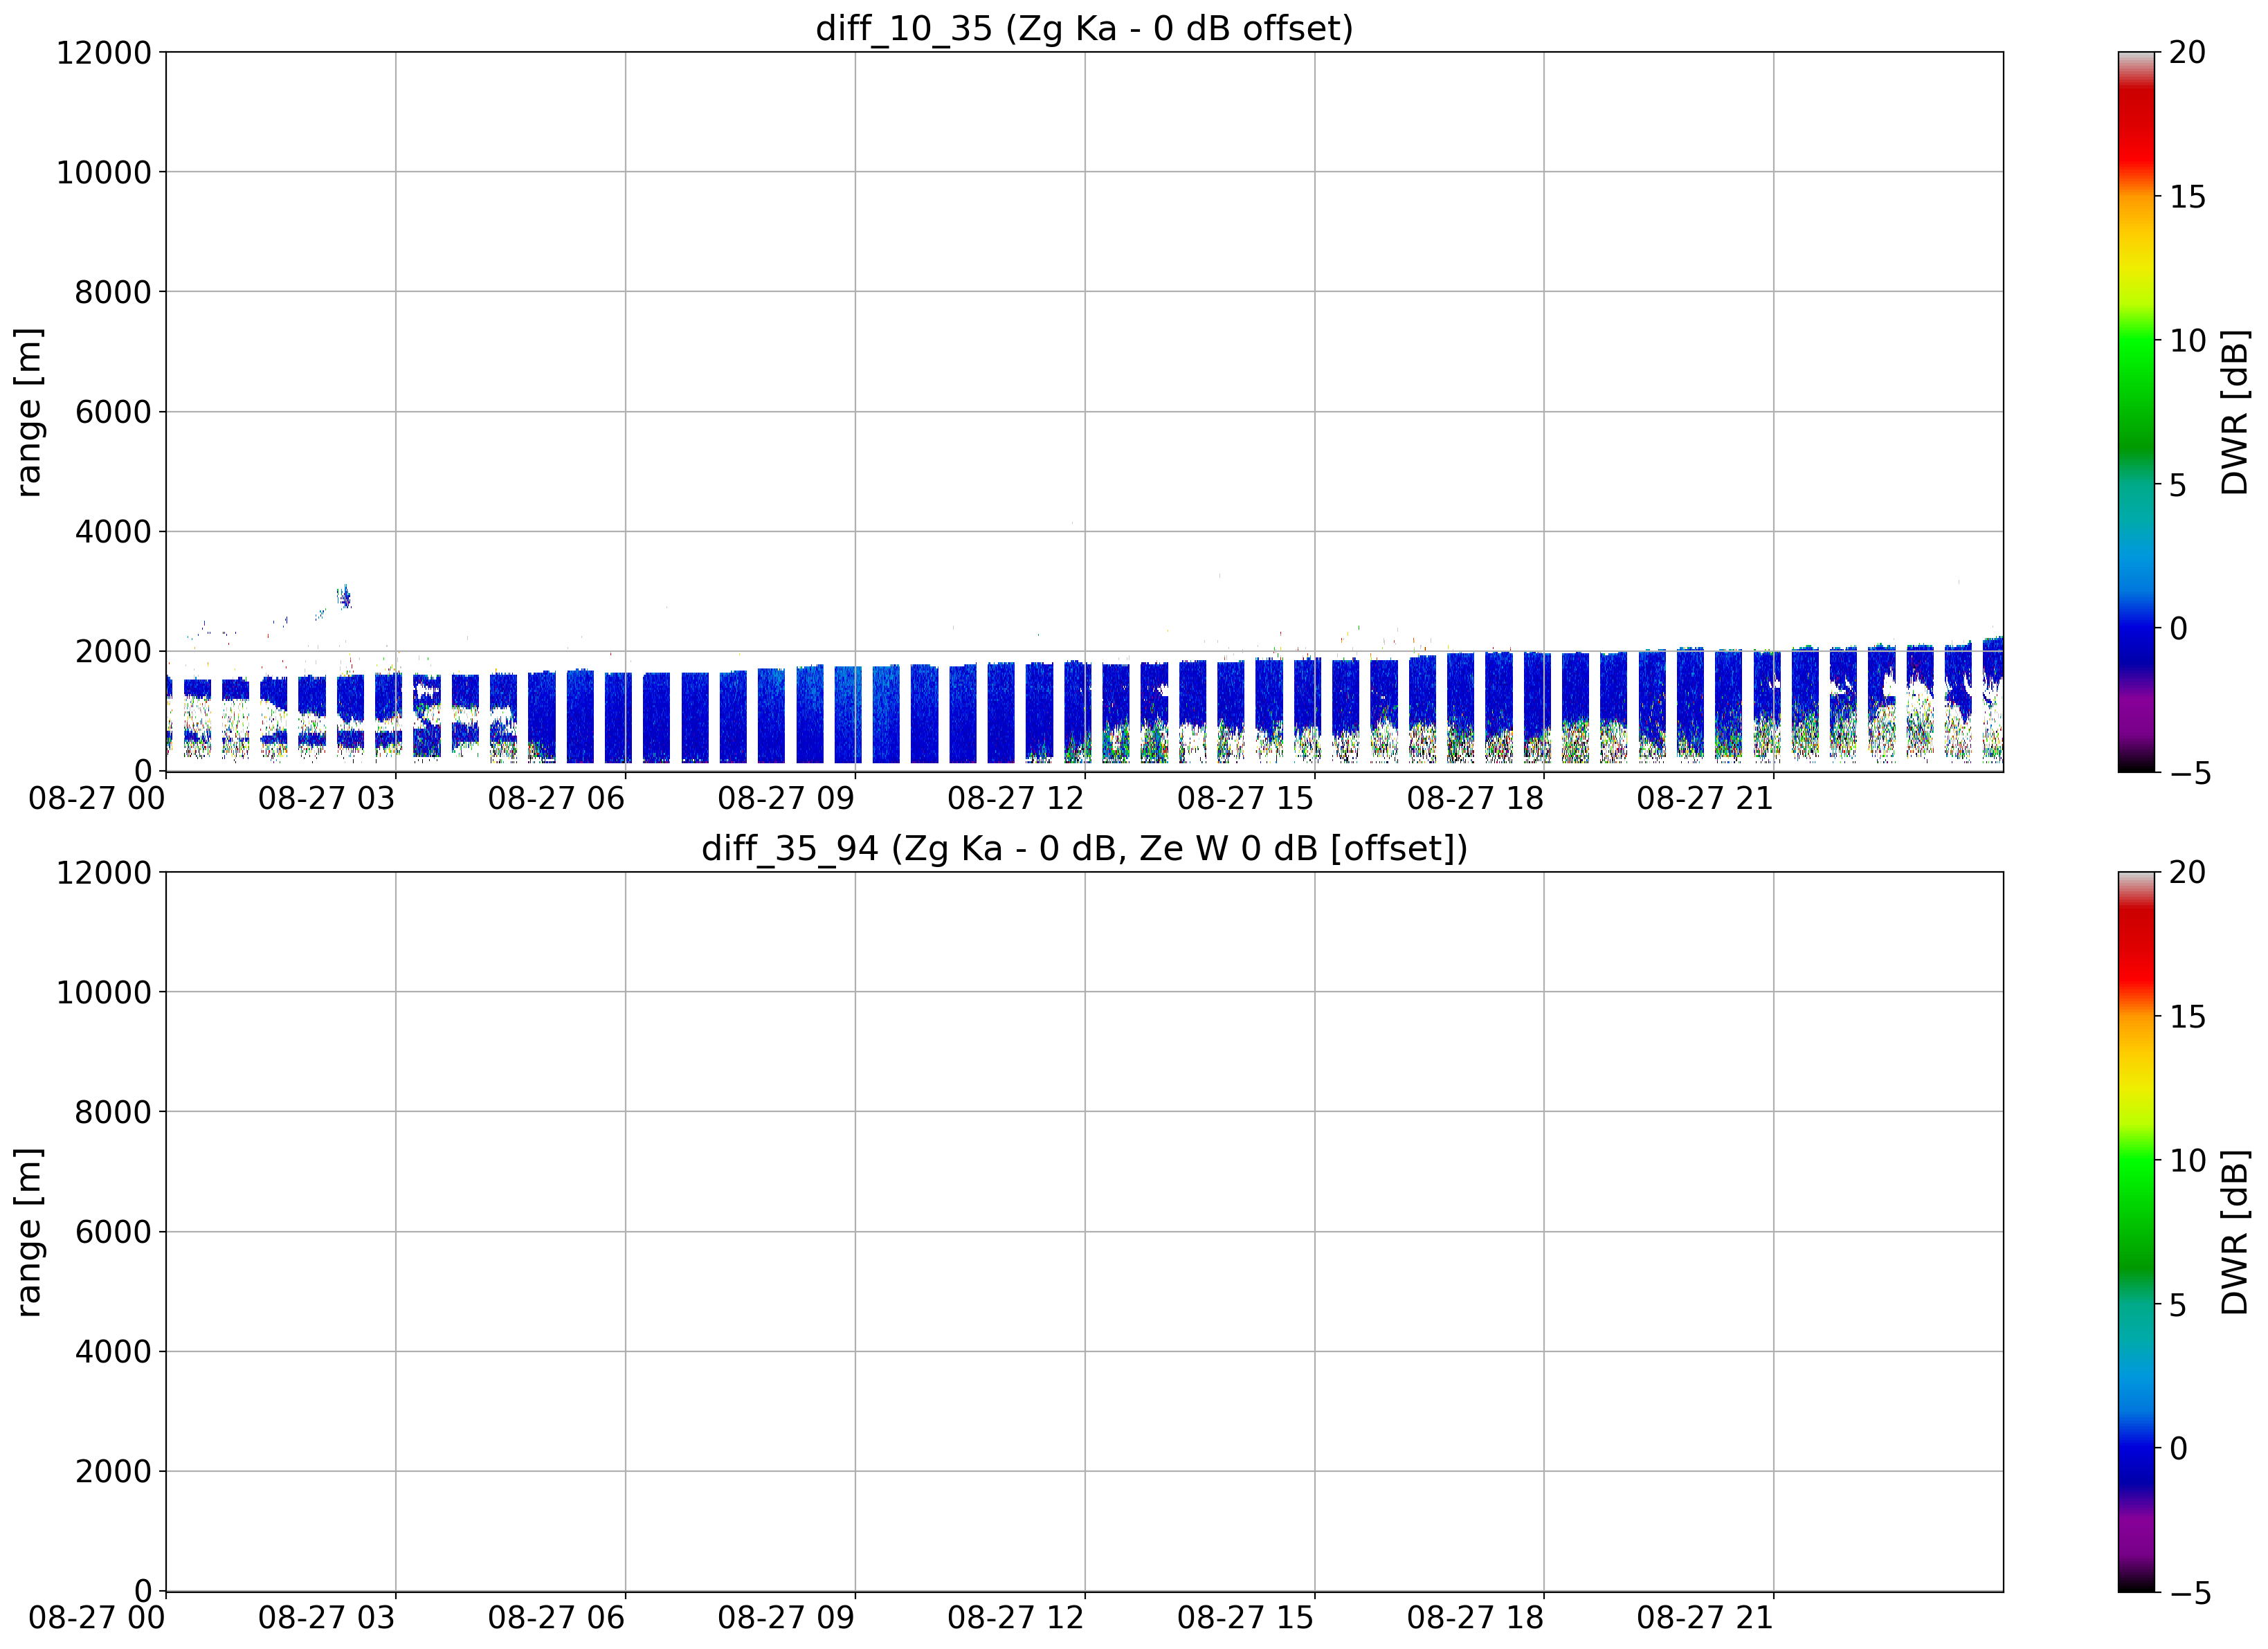Screen dimensions: 2268x1649
Task: Click 08-27 12 time tick under diff_10_35 plot
Action: (x=1016, y=798)
